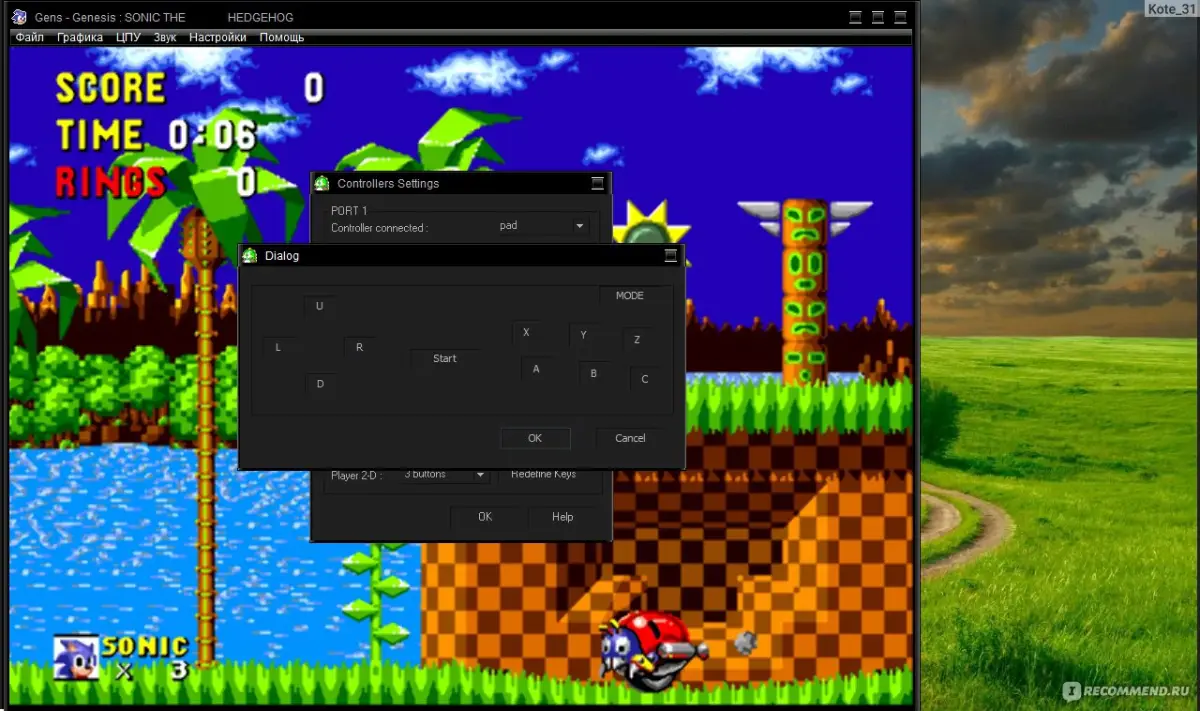Viewport: 1200px width, 711px height.
Task: Open the Звук menu
Action: pos(165,37)
